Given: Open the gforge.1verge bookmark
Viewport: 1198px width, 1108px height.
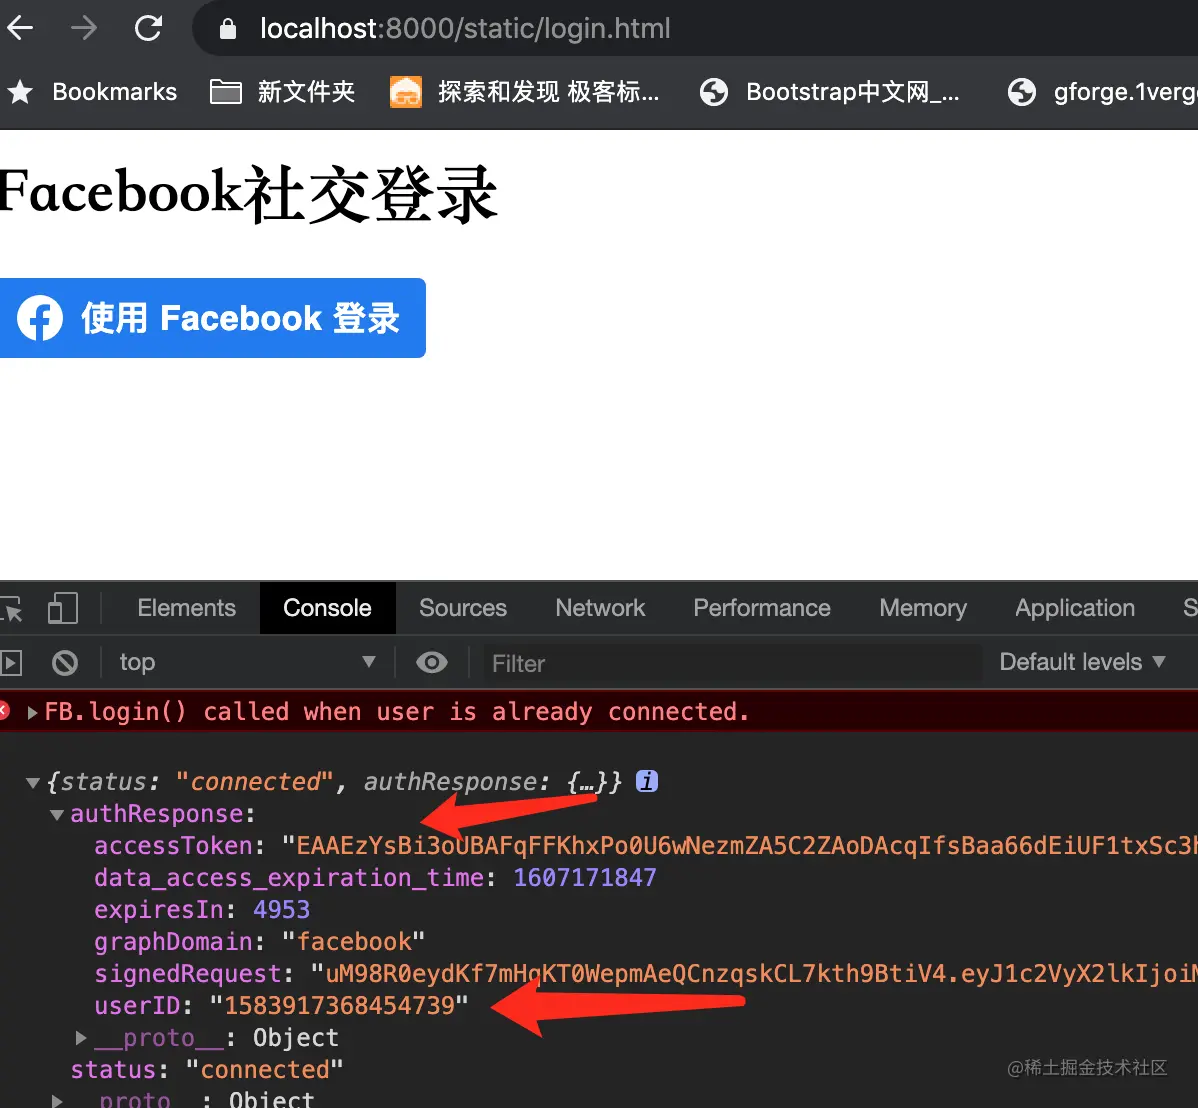Looking at the screenshot, I should pos(1102,92).
